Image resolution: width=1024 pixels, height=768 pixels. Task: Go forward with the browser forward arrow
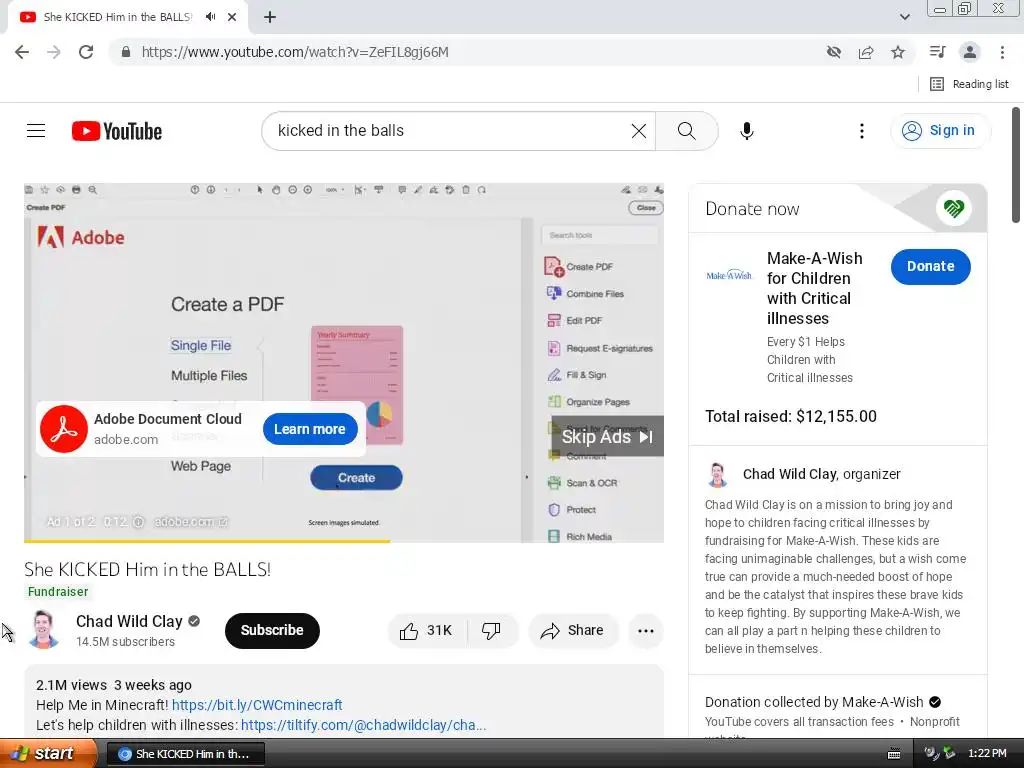54,52
